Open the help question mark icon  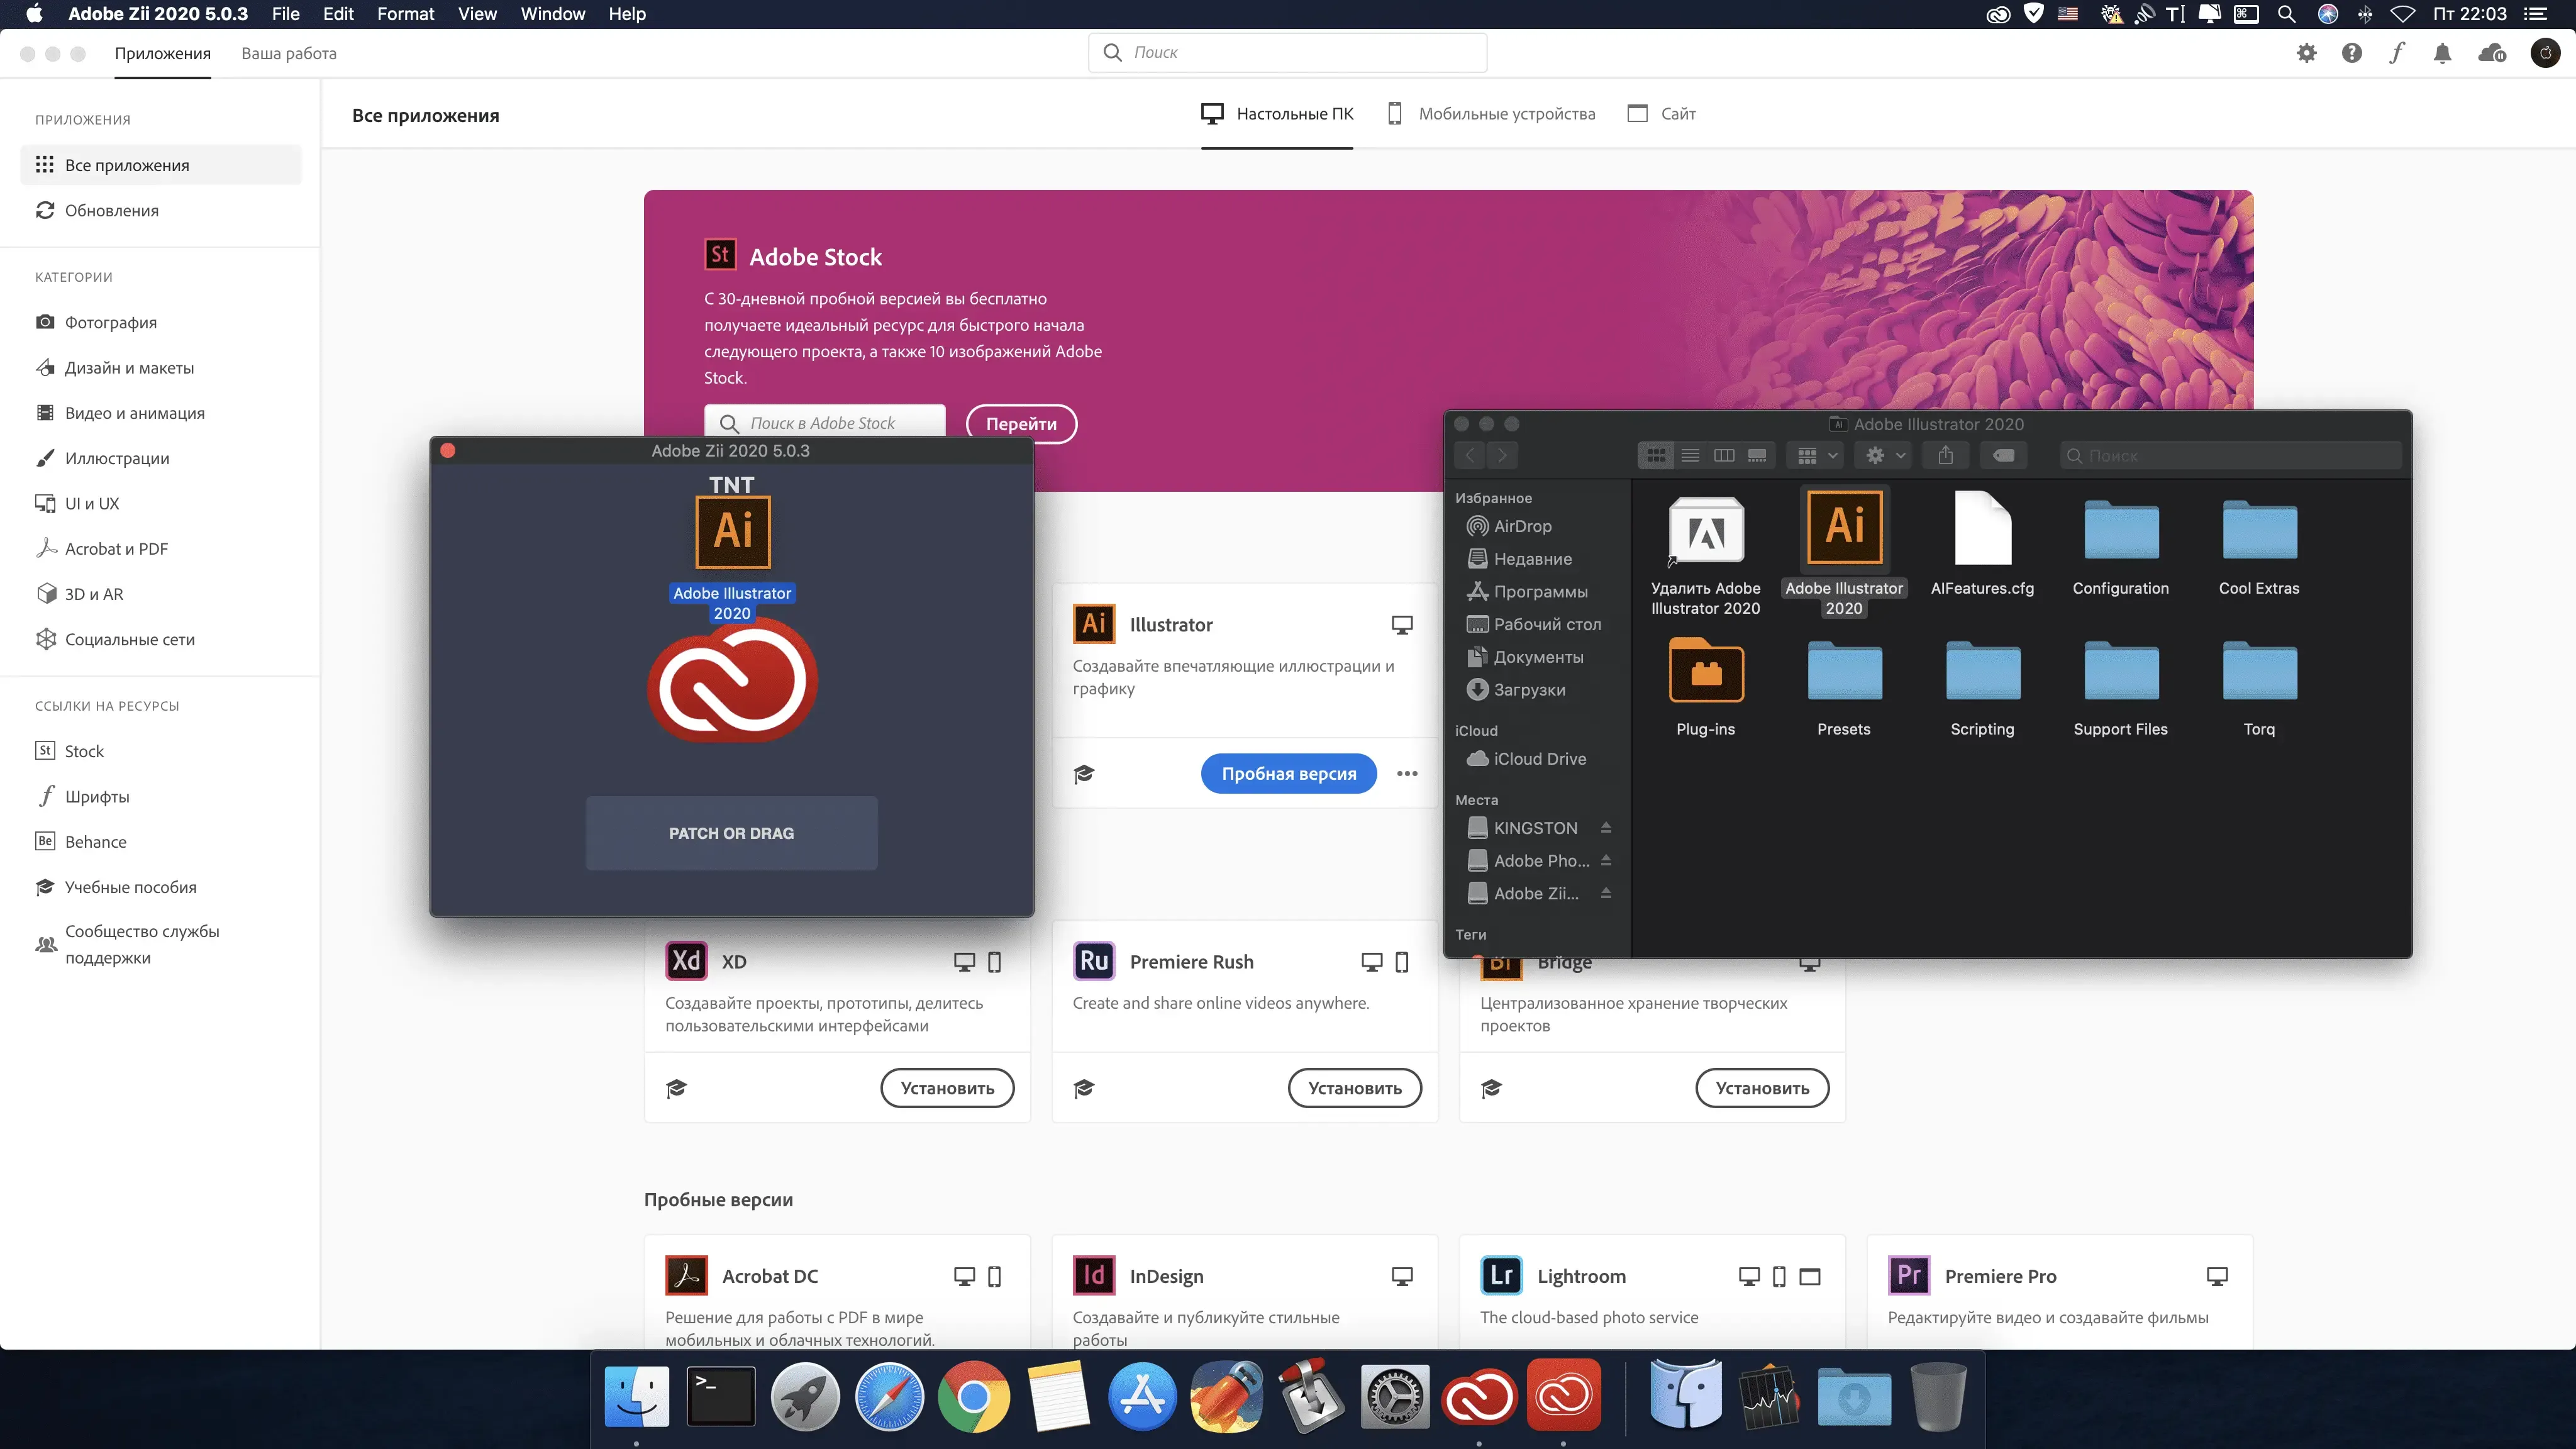[x=2352, y=53]
